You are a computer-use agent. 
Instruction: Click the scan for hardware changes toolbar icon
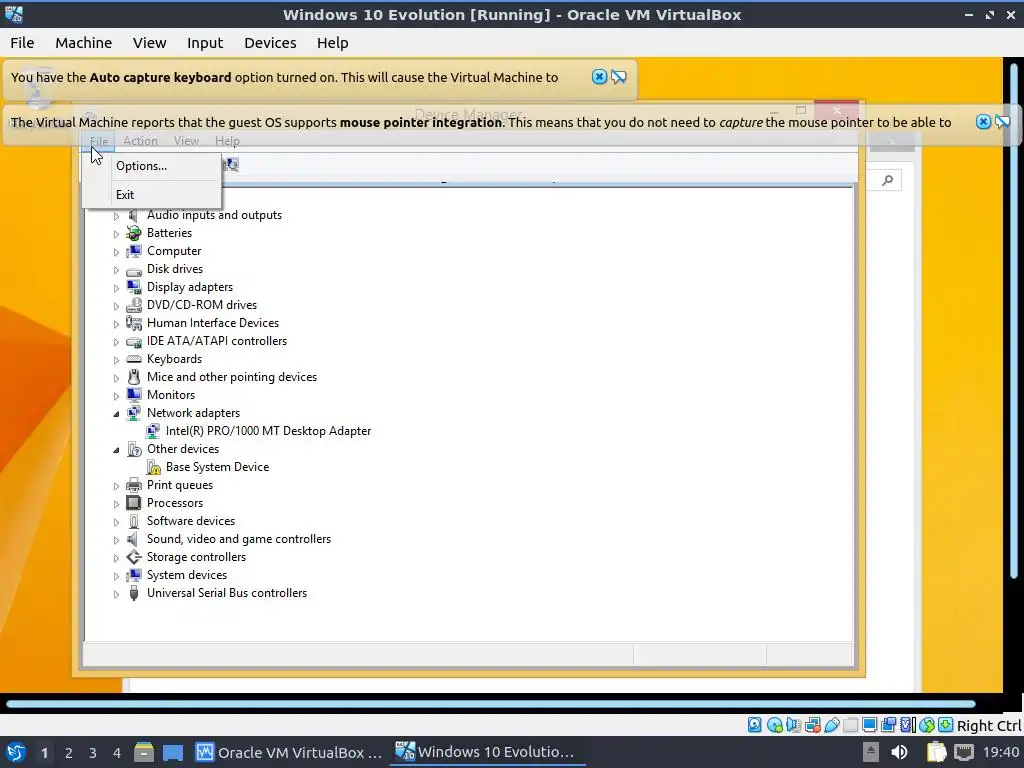coord(232,165)
